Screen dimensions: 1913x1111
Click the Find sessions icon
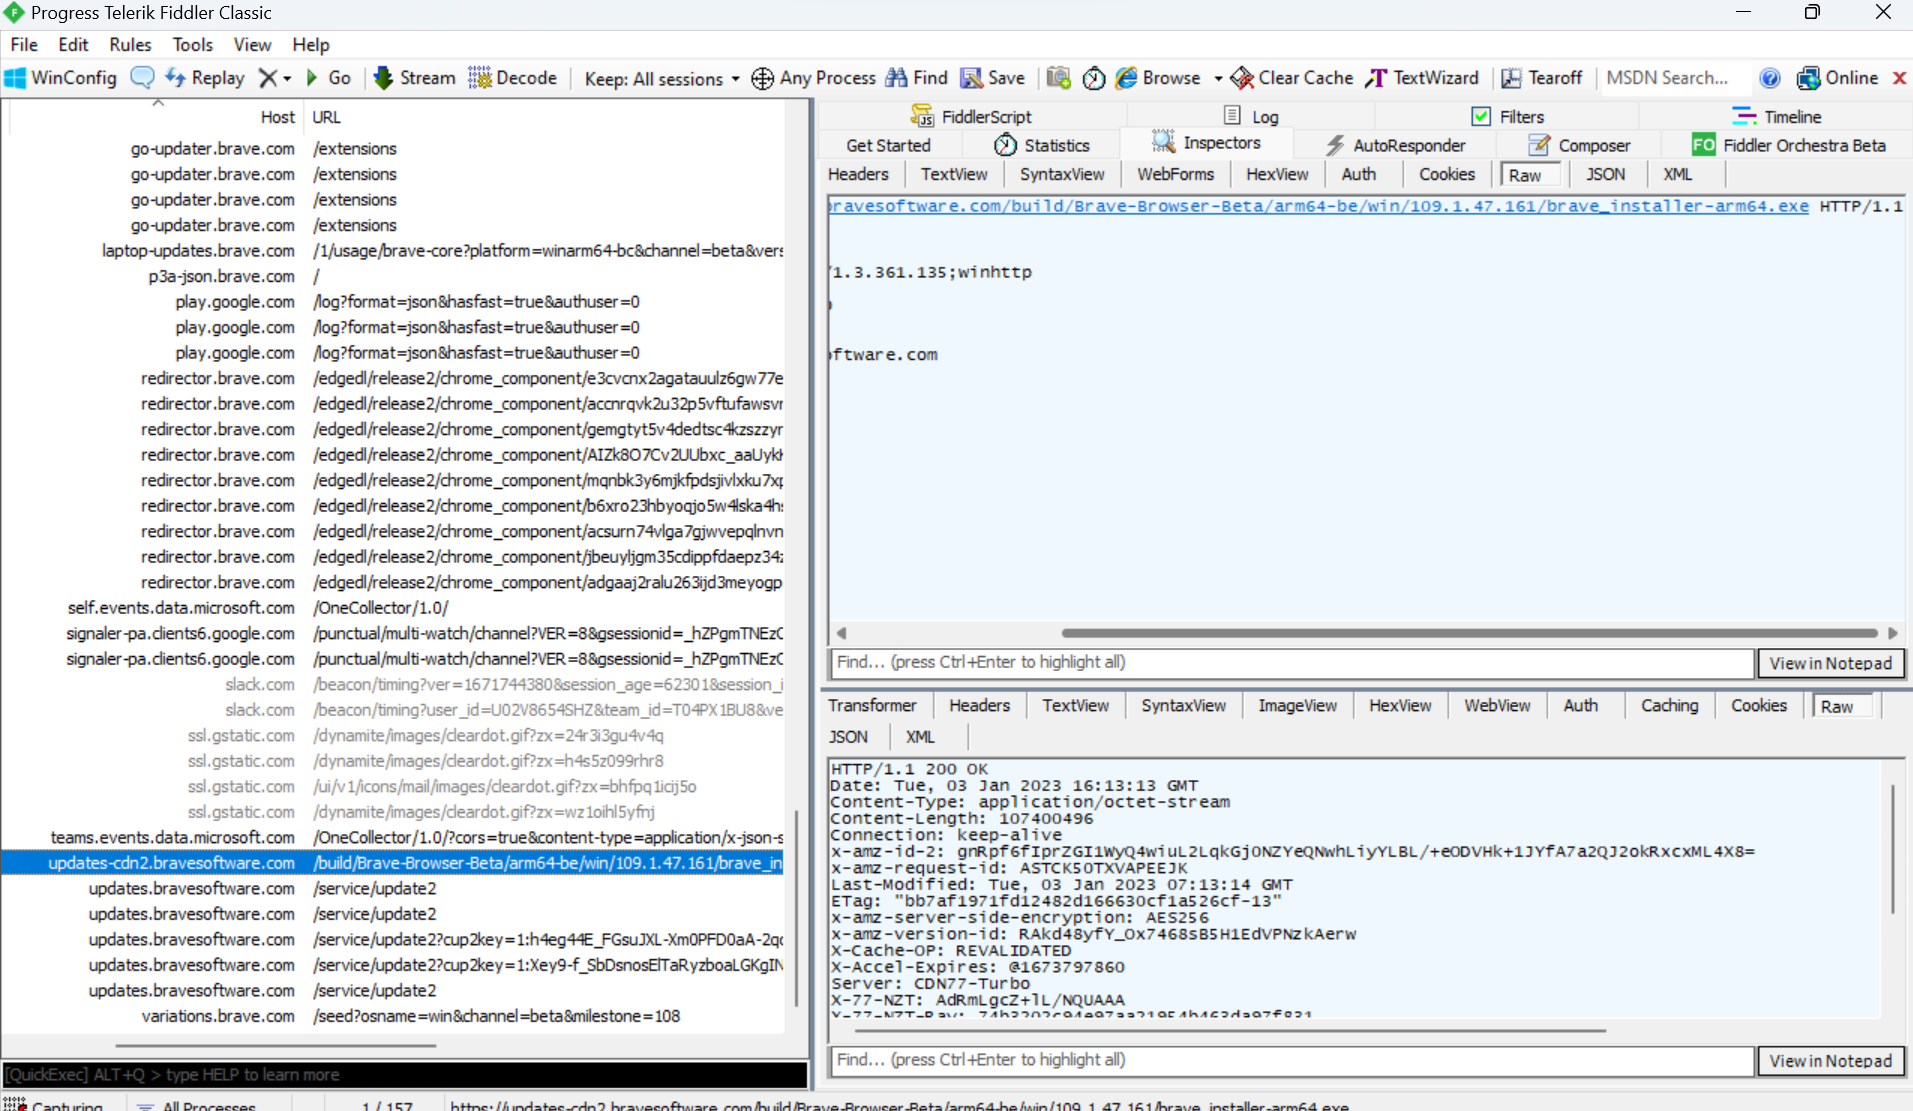click(x=915, y=77)
